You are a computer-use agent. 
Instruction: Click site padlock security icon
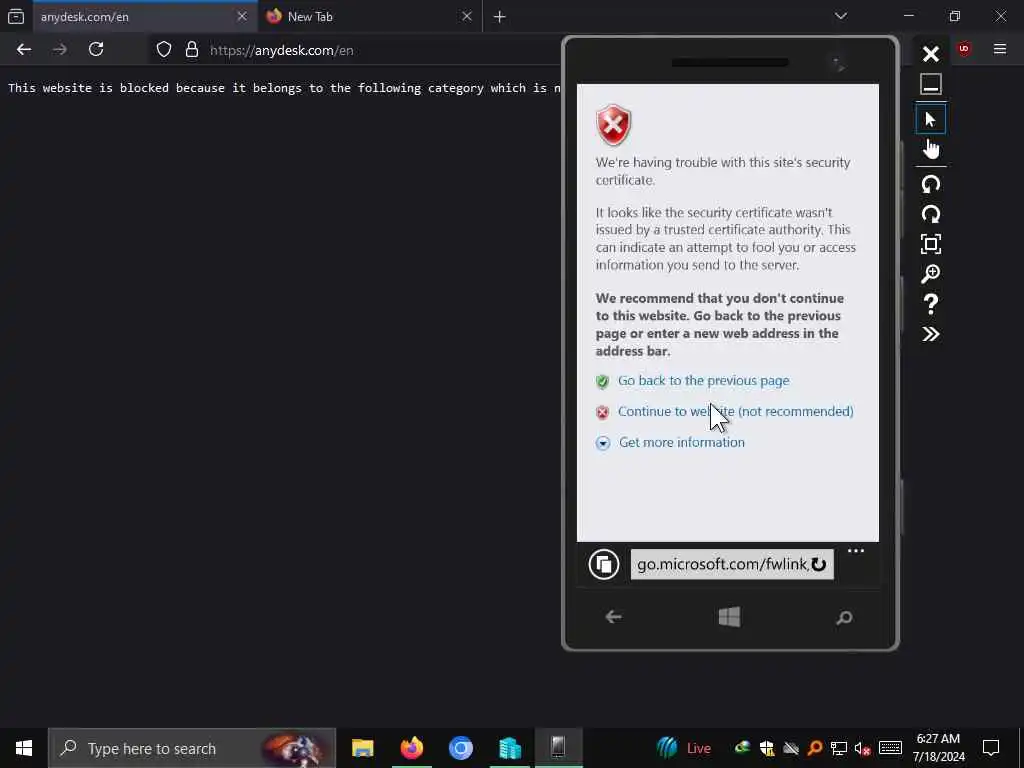[191, 50]
